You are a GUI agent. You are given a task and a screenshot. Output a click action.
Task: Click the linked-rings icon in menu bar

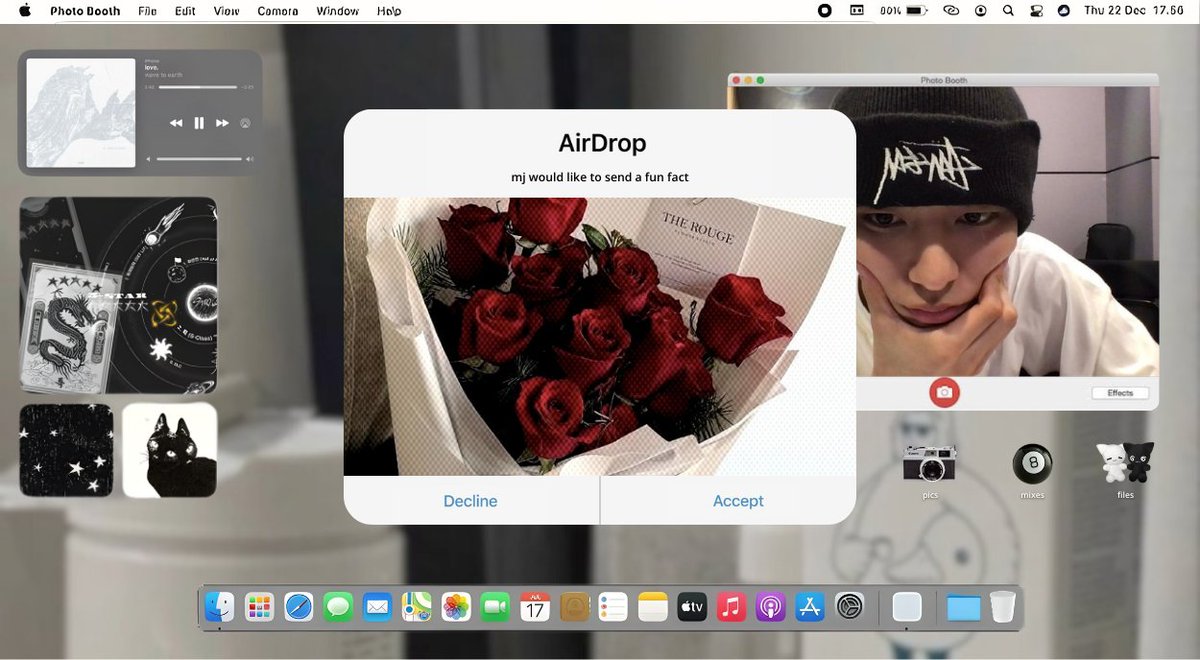(950, 11)
